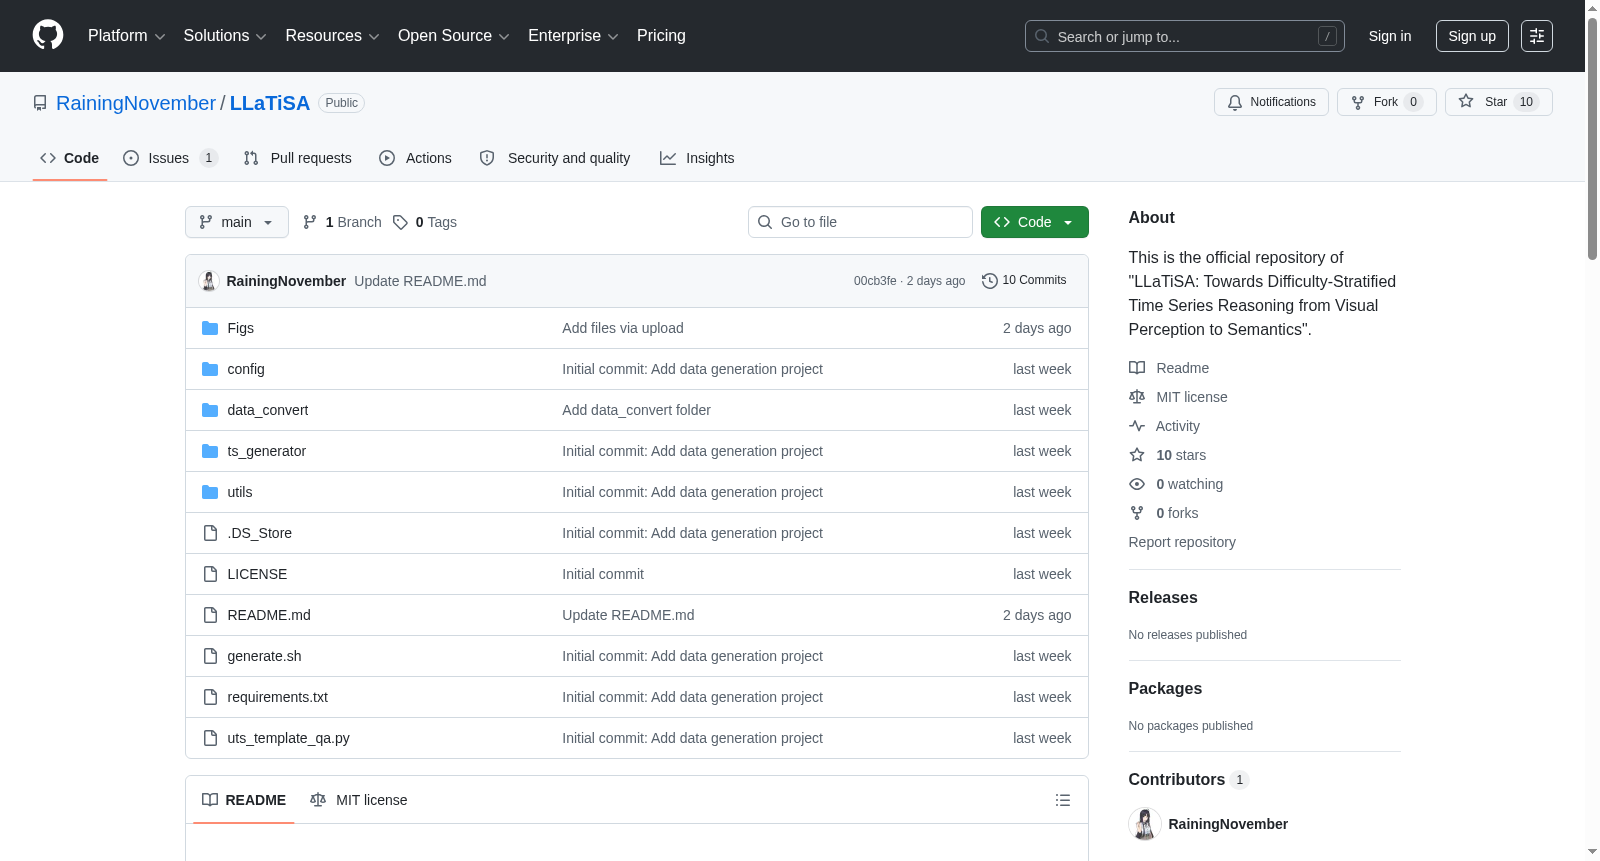This screenshot has width=1600, height=861.
Task: Open the Readme link in About
Action: coord(1169,368)
